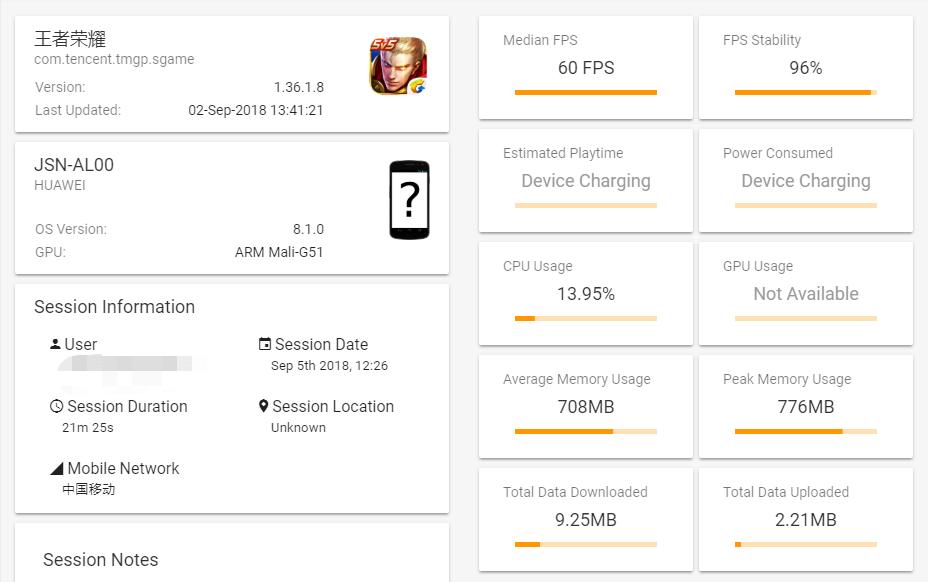
Task: Click the Session Duration clock icon
Action: point(57,406)
